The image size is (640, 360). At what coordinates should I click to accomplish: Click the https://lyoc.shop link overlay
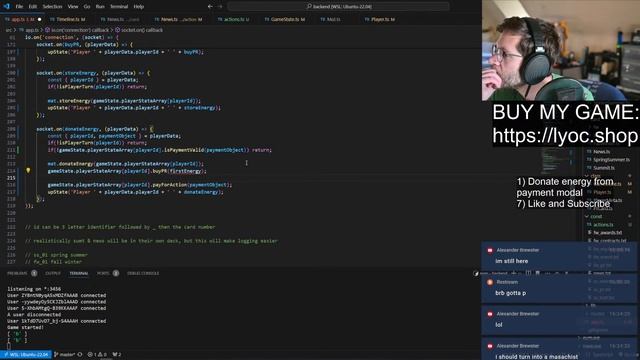pos(565,136)
